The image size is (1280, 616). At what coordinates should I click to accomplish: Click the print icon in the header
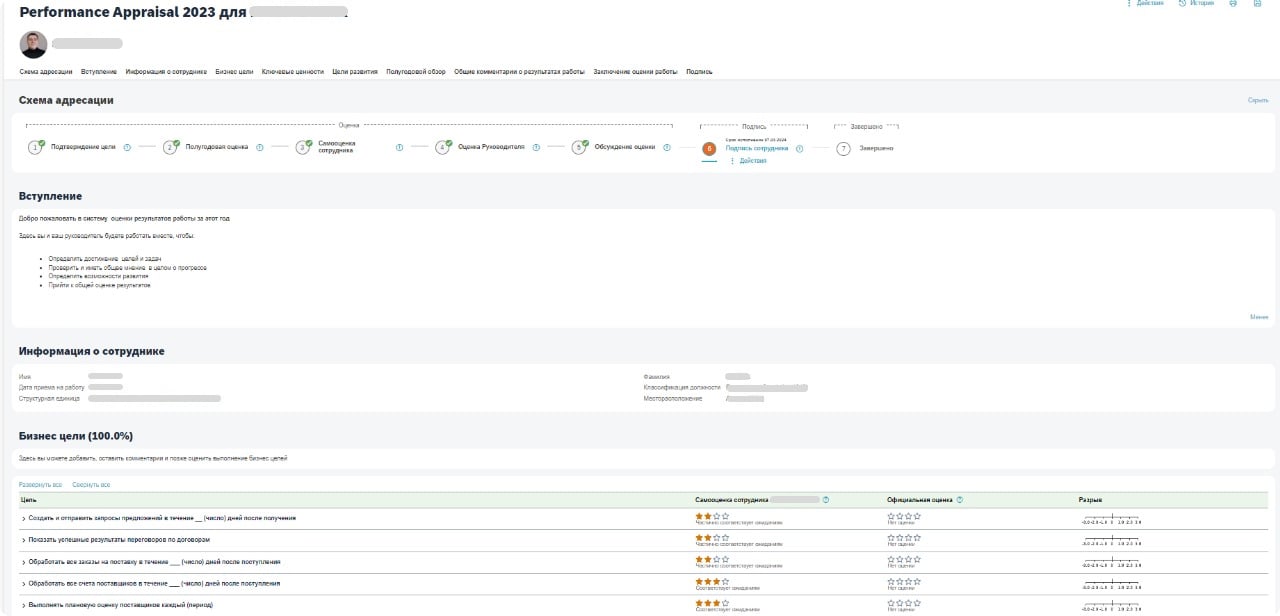click(x=1232, y=4)
